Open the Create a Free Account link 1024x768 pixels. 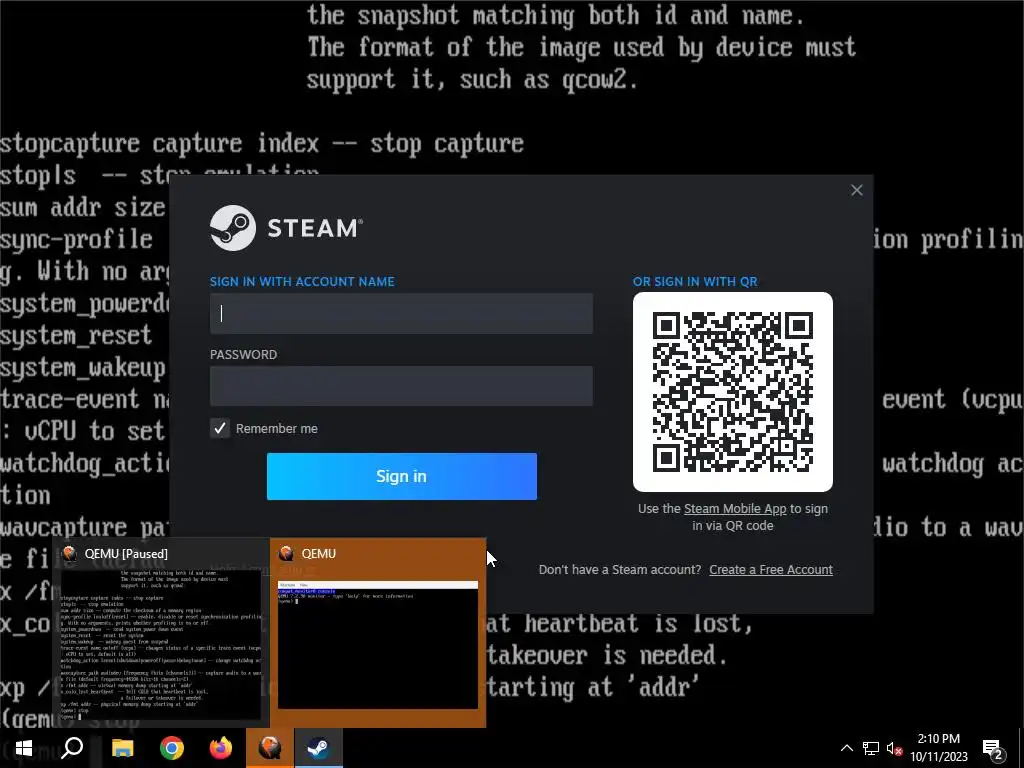click(x=771, y=569)
